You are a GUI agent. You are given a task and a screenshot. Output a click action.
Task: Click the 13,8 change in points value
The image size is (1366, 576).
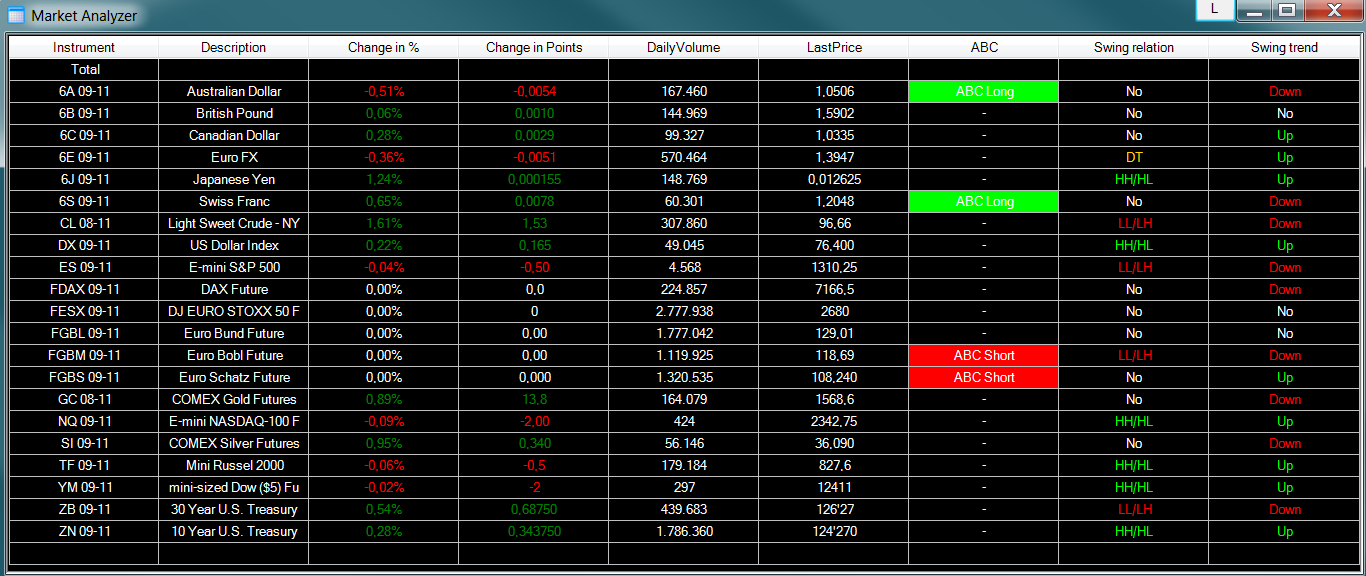click(x=534, y=399)
